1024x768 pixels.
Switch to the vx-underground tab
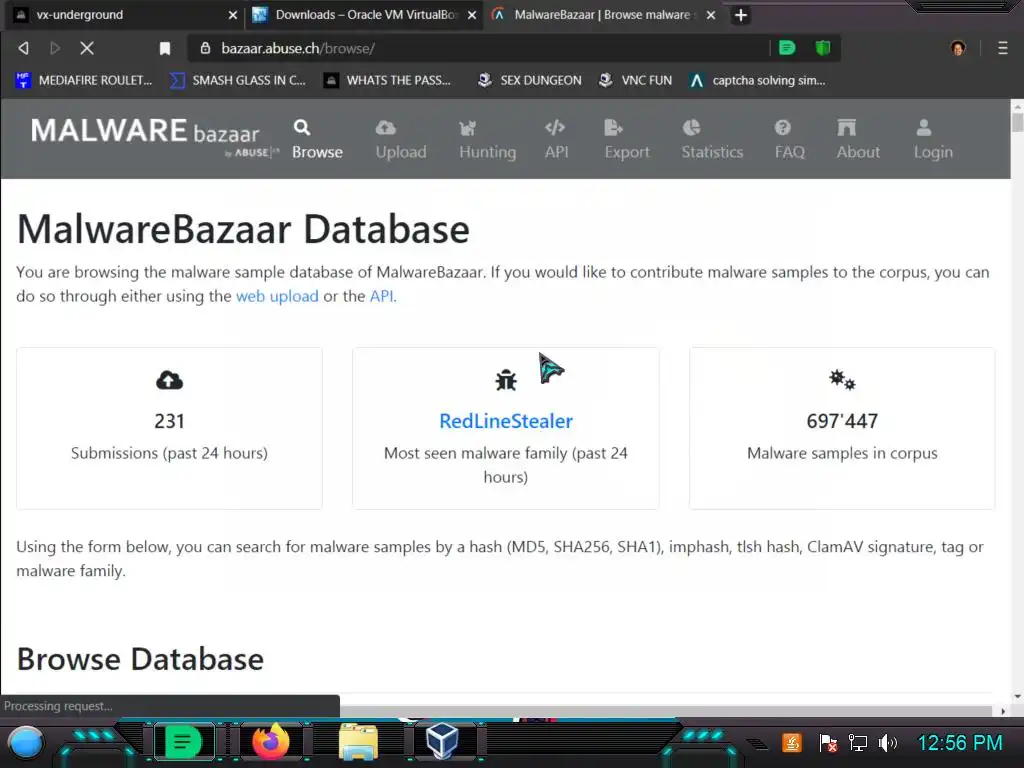pos(124,15)
